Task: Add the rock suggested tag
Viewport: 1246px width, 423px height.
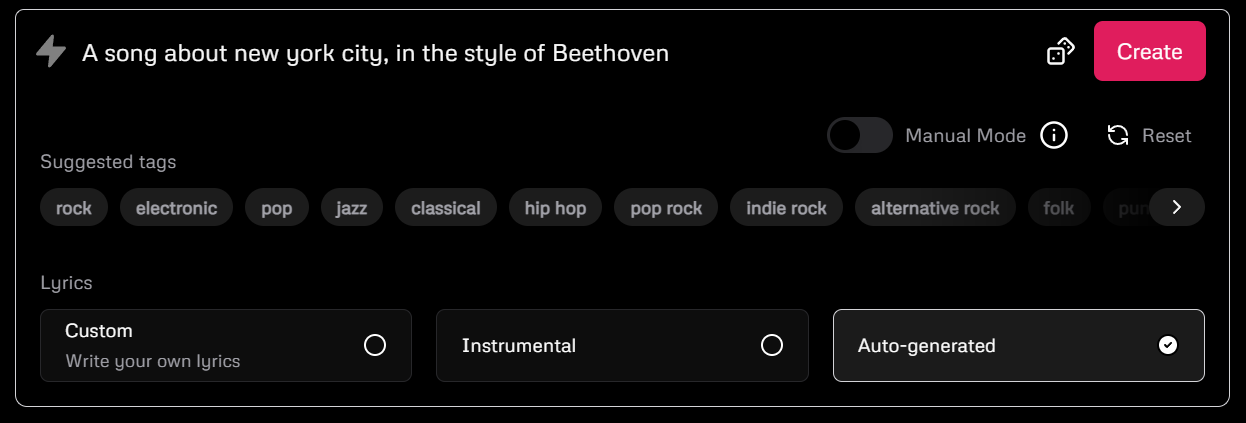Action: click(x=74, y=208)
